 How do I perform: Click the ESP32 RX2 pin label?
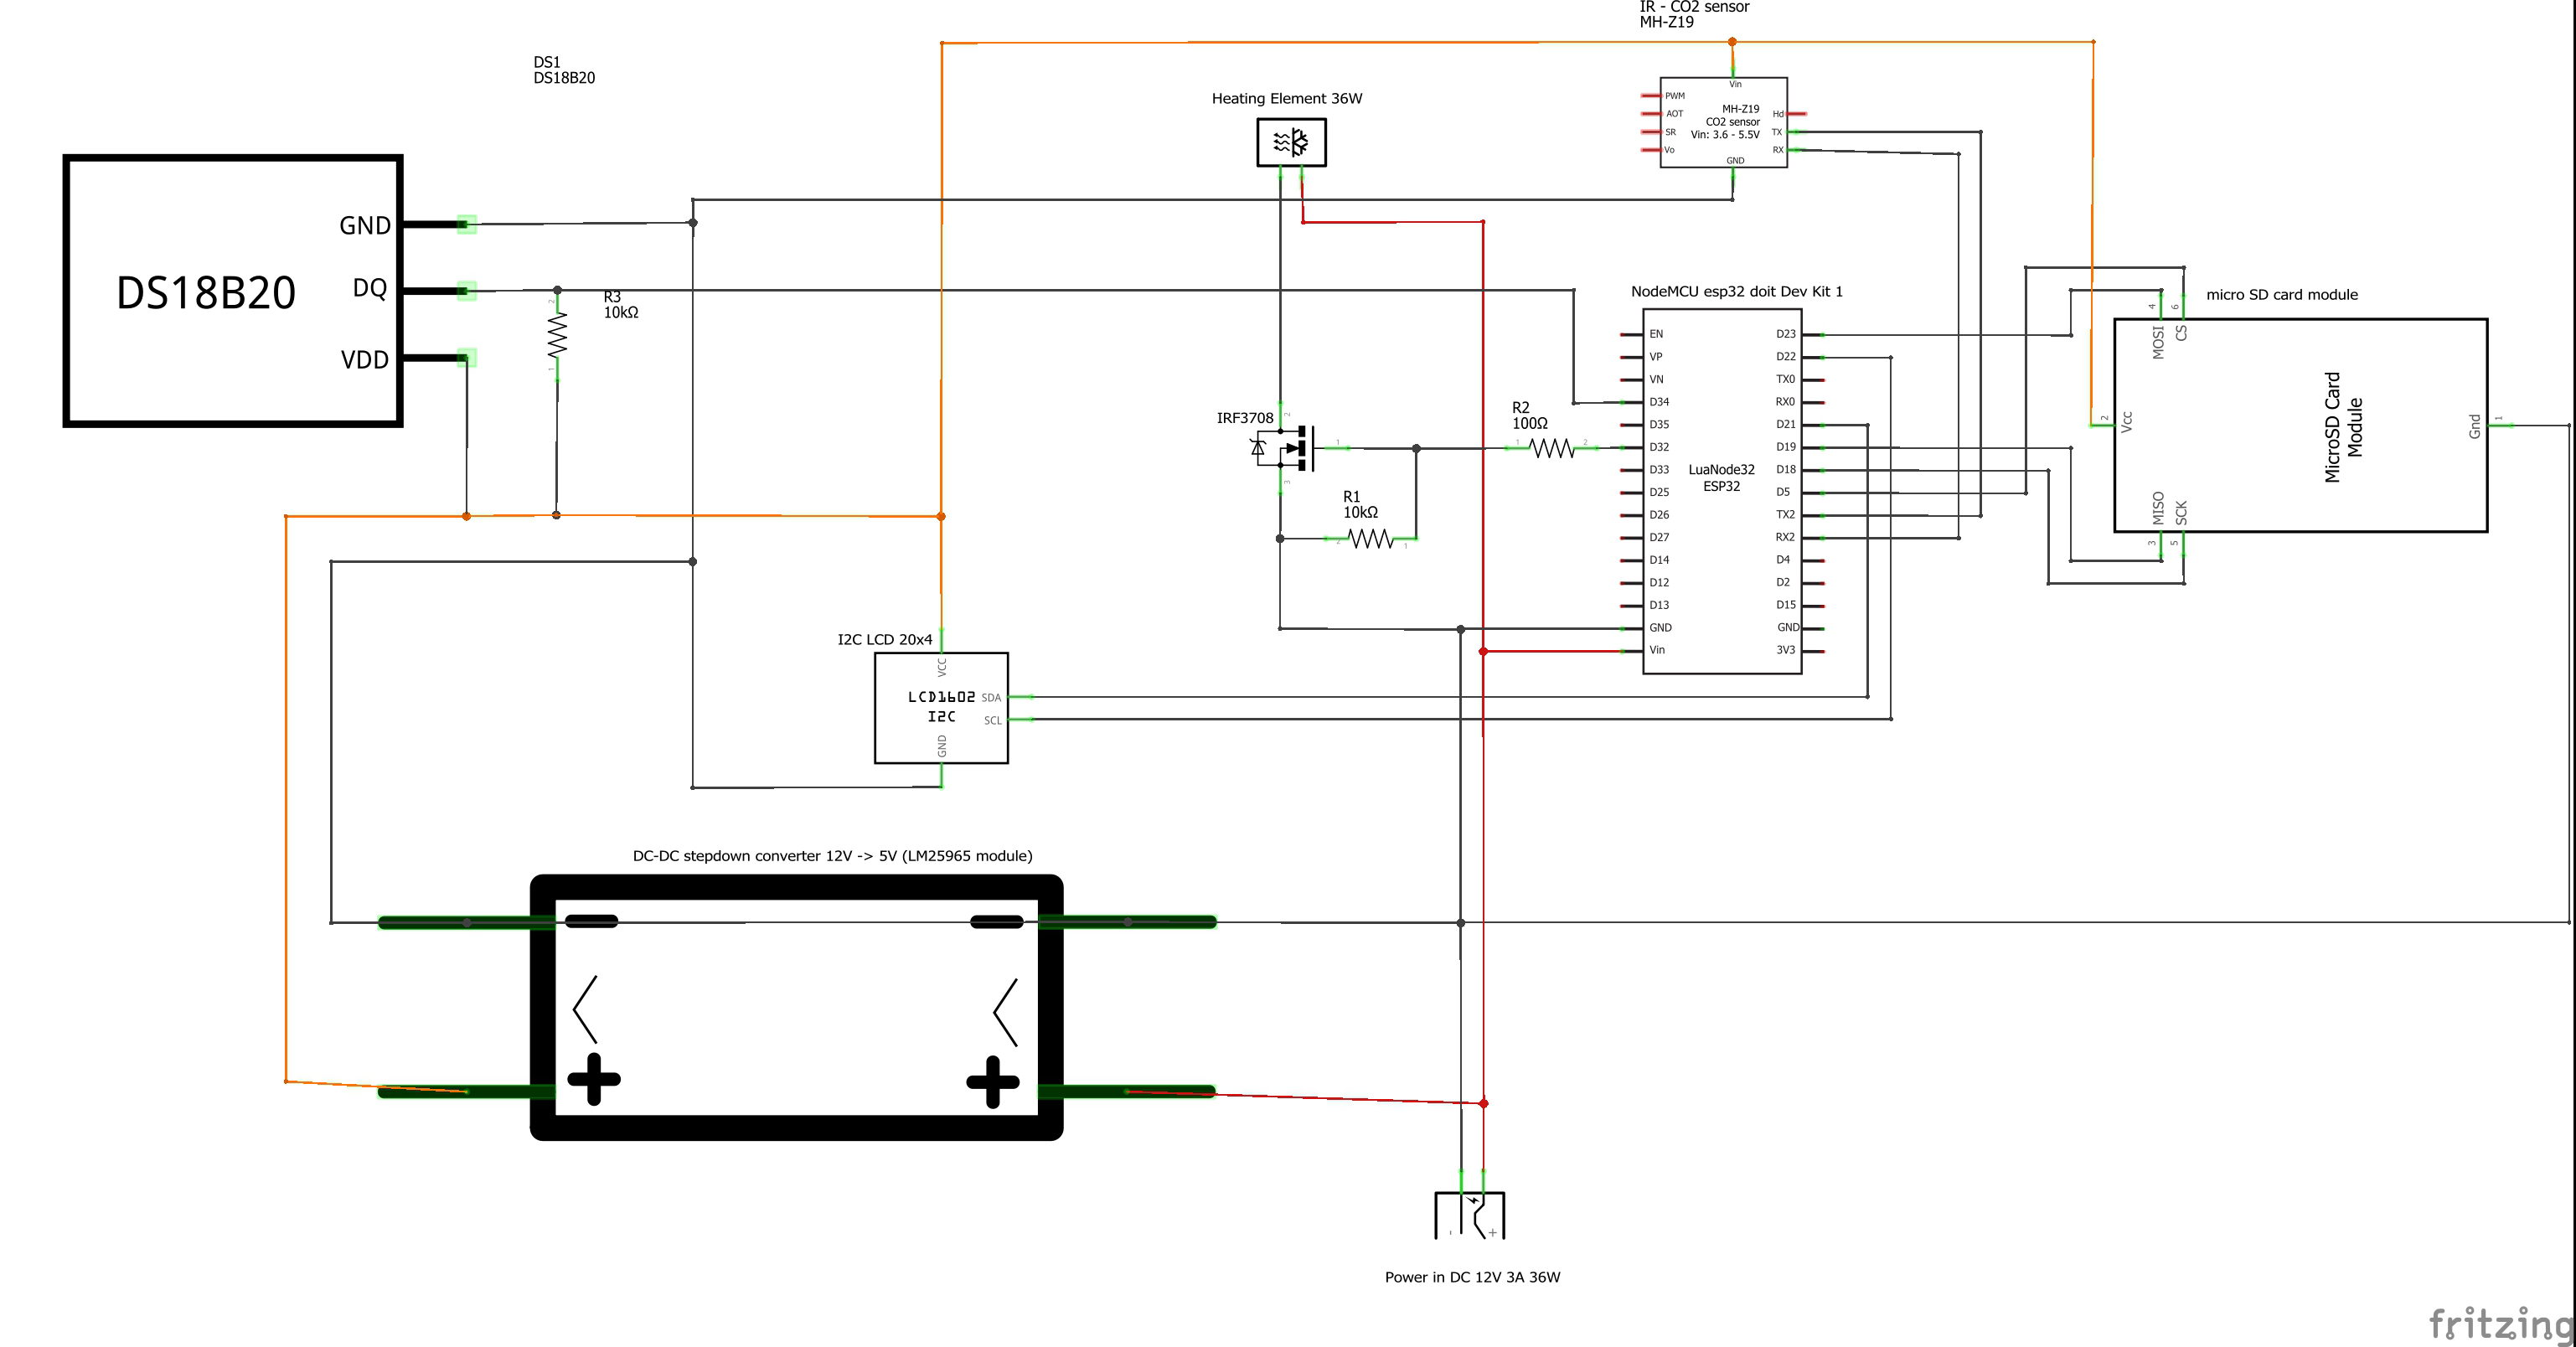1785,537
